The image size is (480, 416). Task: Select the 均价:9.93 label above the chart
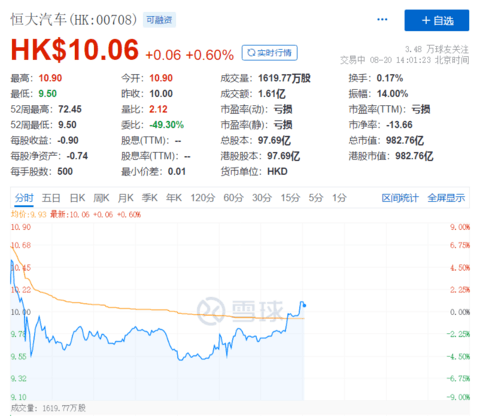(x=29, y=214)
